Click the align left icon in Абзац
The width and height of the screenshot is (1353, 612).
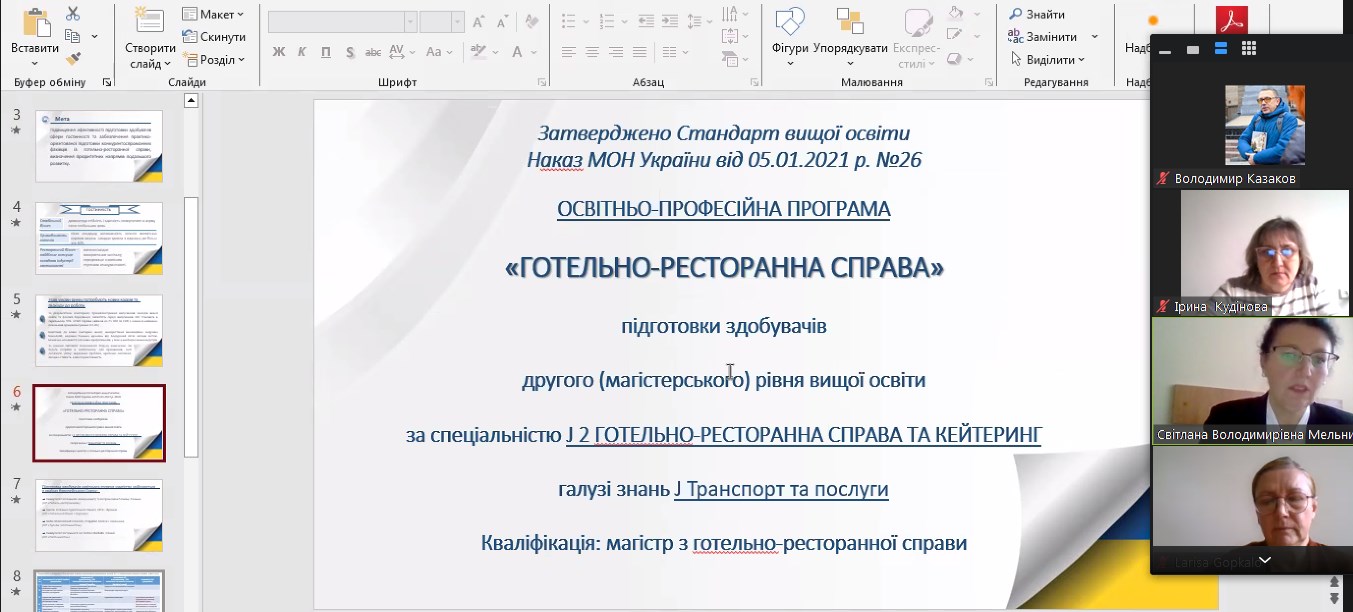(570, 51)
